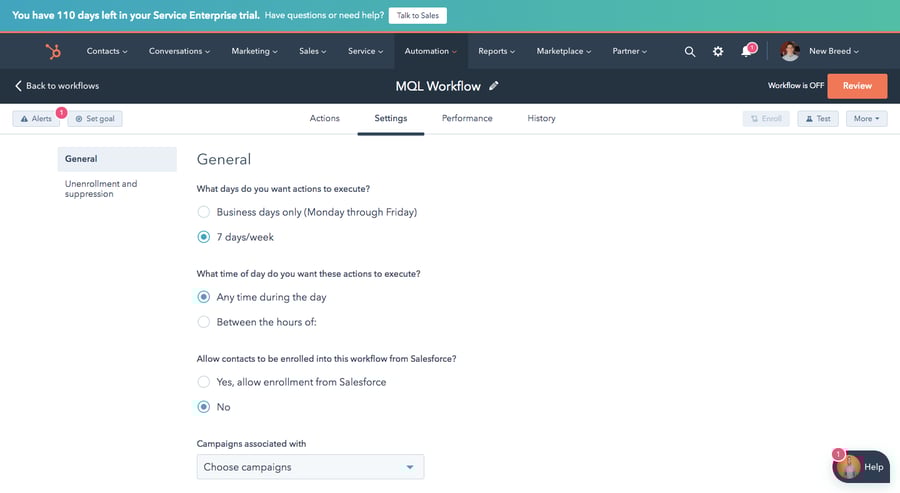Expand the Sales menu
This screenshot has width=900, height=493.
tap(312, 51)
